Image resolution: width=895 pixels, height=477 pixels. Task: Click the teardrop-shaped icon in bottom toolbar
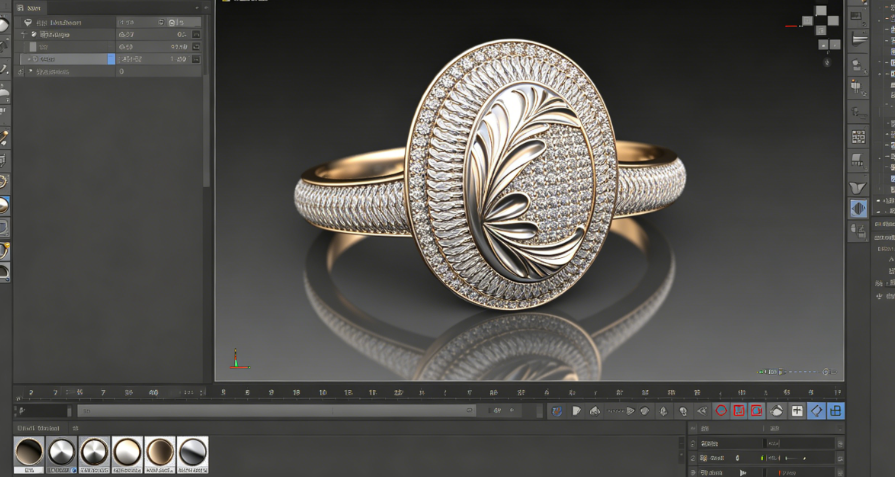pyautogui.click(x=663, y=411)
